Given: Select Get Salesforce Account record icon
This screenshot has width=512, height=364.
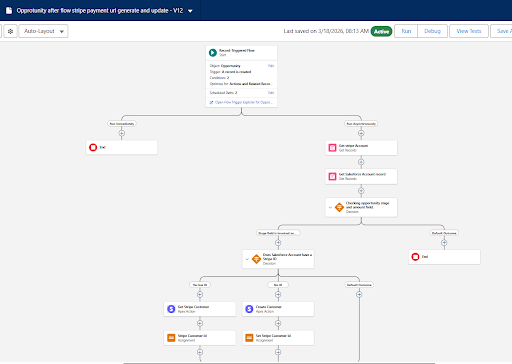Looking at the screenshot, I should pos(332,176).
